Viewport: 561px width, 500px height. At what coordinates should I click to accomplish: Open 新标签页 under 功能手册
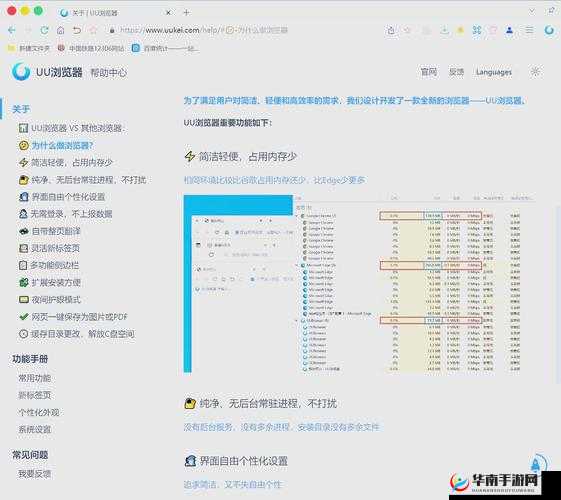34,395
